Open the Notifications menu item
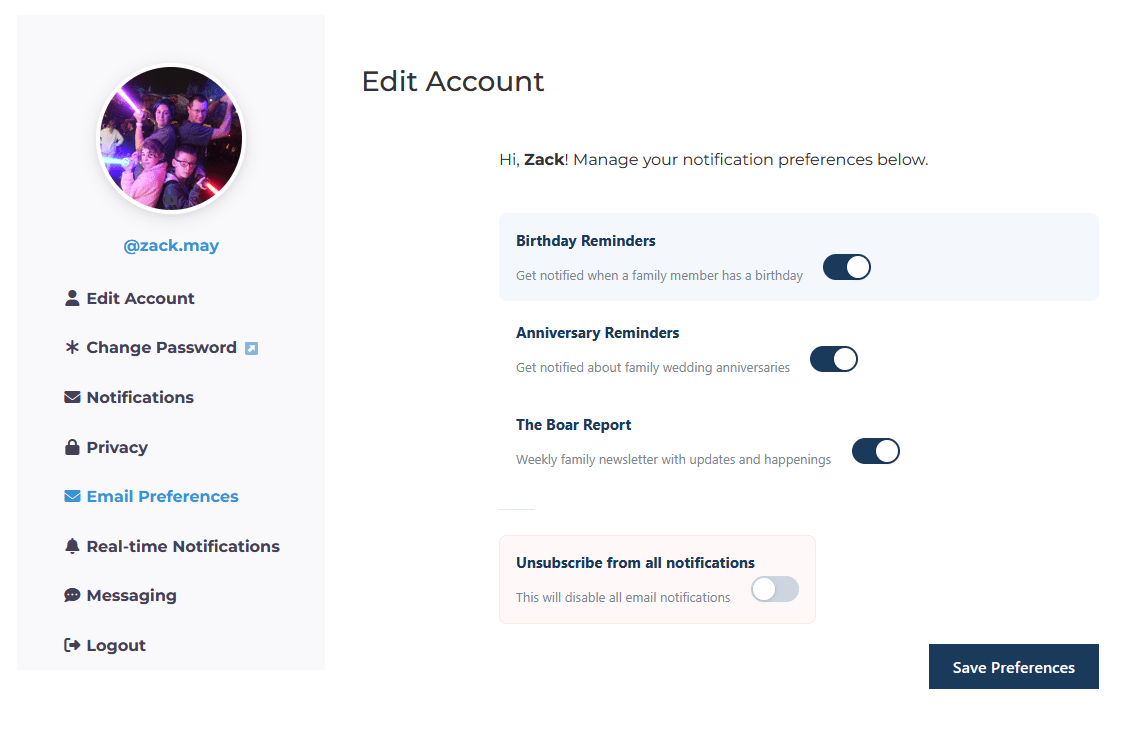The image size is (1133, 743). (140, 397)
